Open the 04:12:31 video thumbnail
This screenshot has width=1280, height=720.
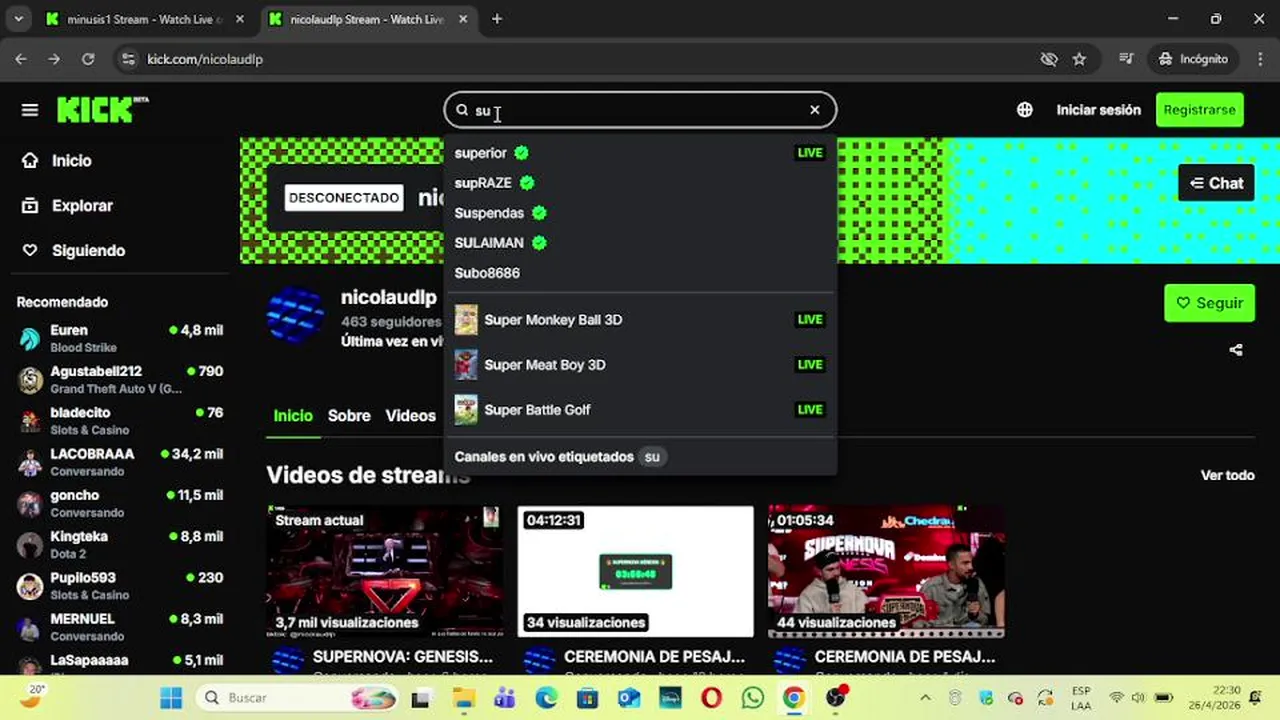[x=635, y=571]
